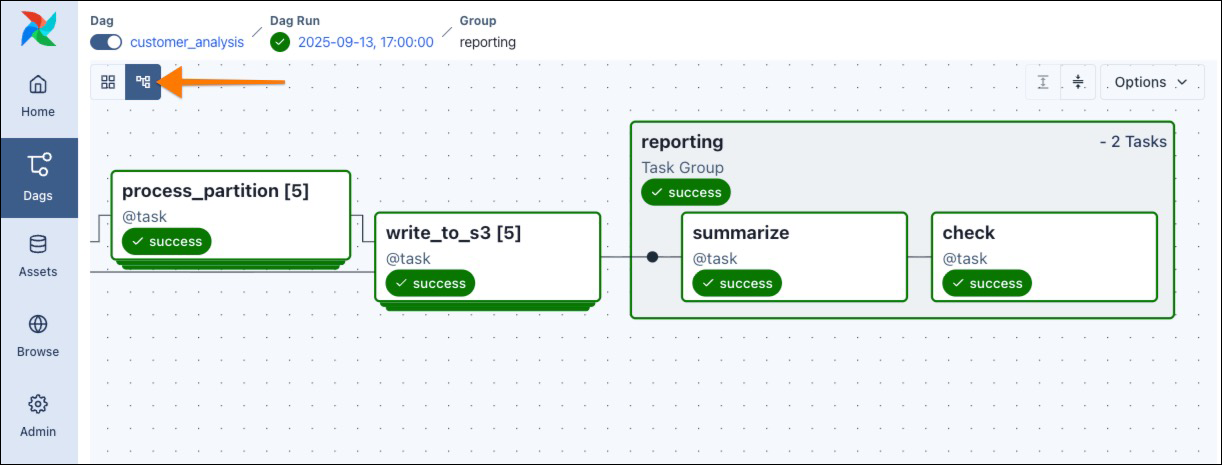
Task: Select the write_to_s3 [5] task node
Action: tap(487, 257)
